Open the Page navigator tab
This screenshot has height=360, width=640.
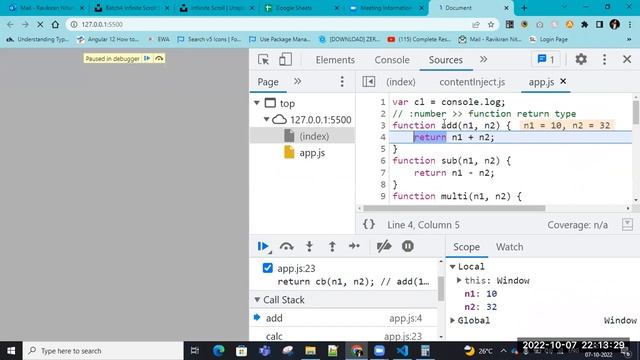point(268,82)
